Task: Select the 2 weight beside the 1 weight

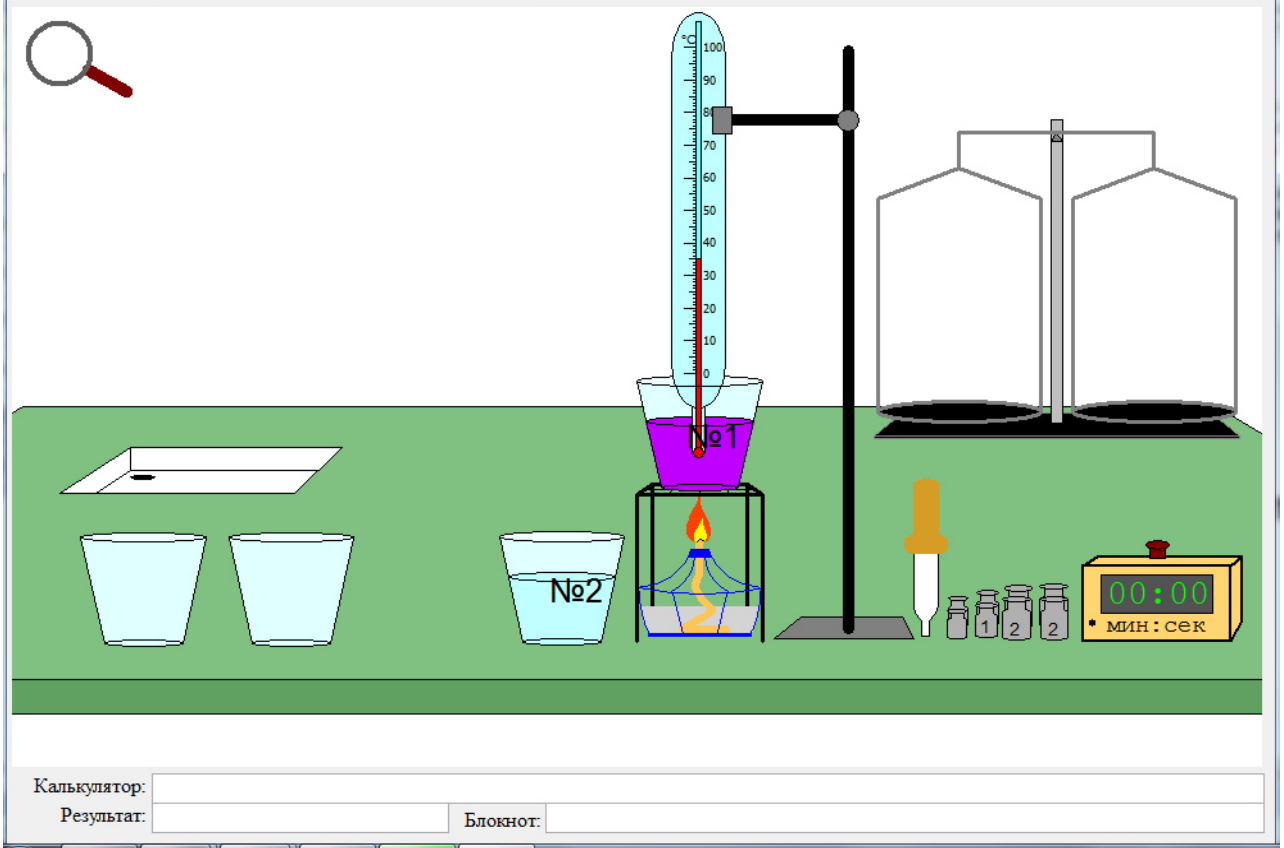Action: [1017, 612]
